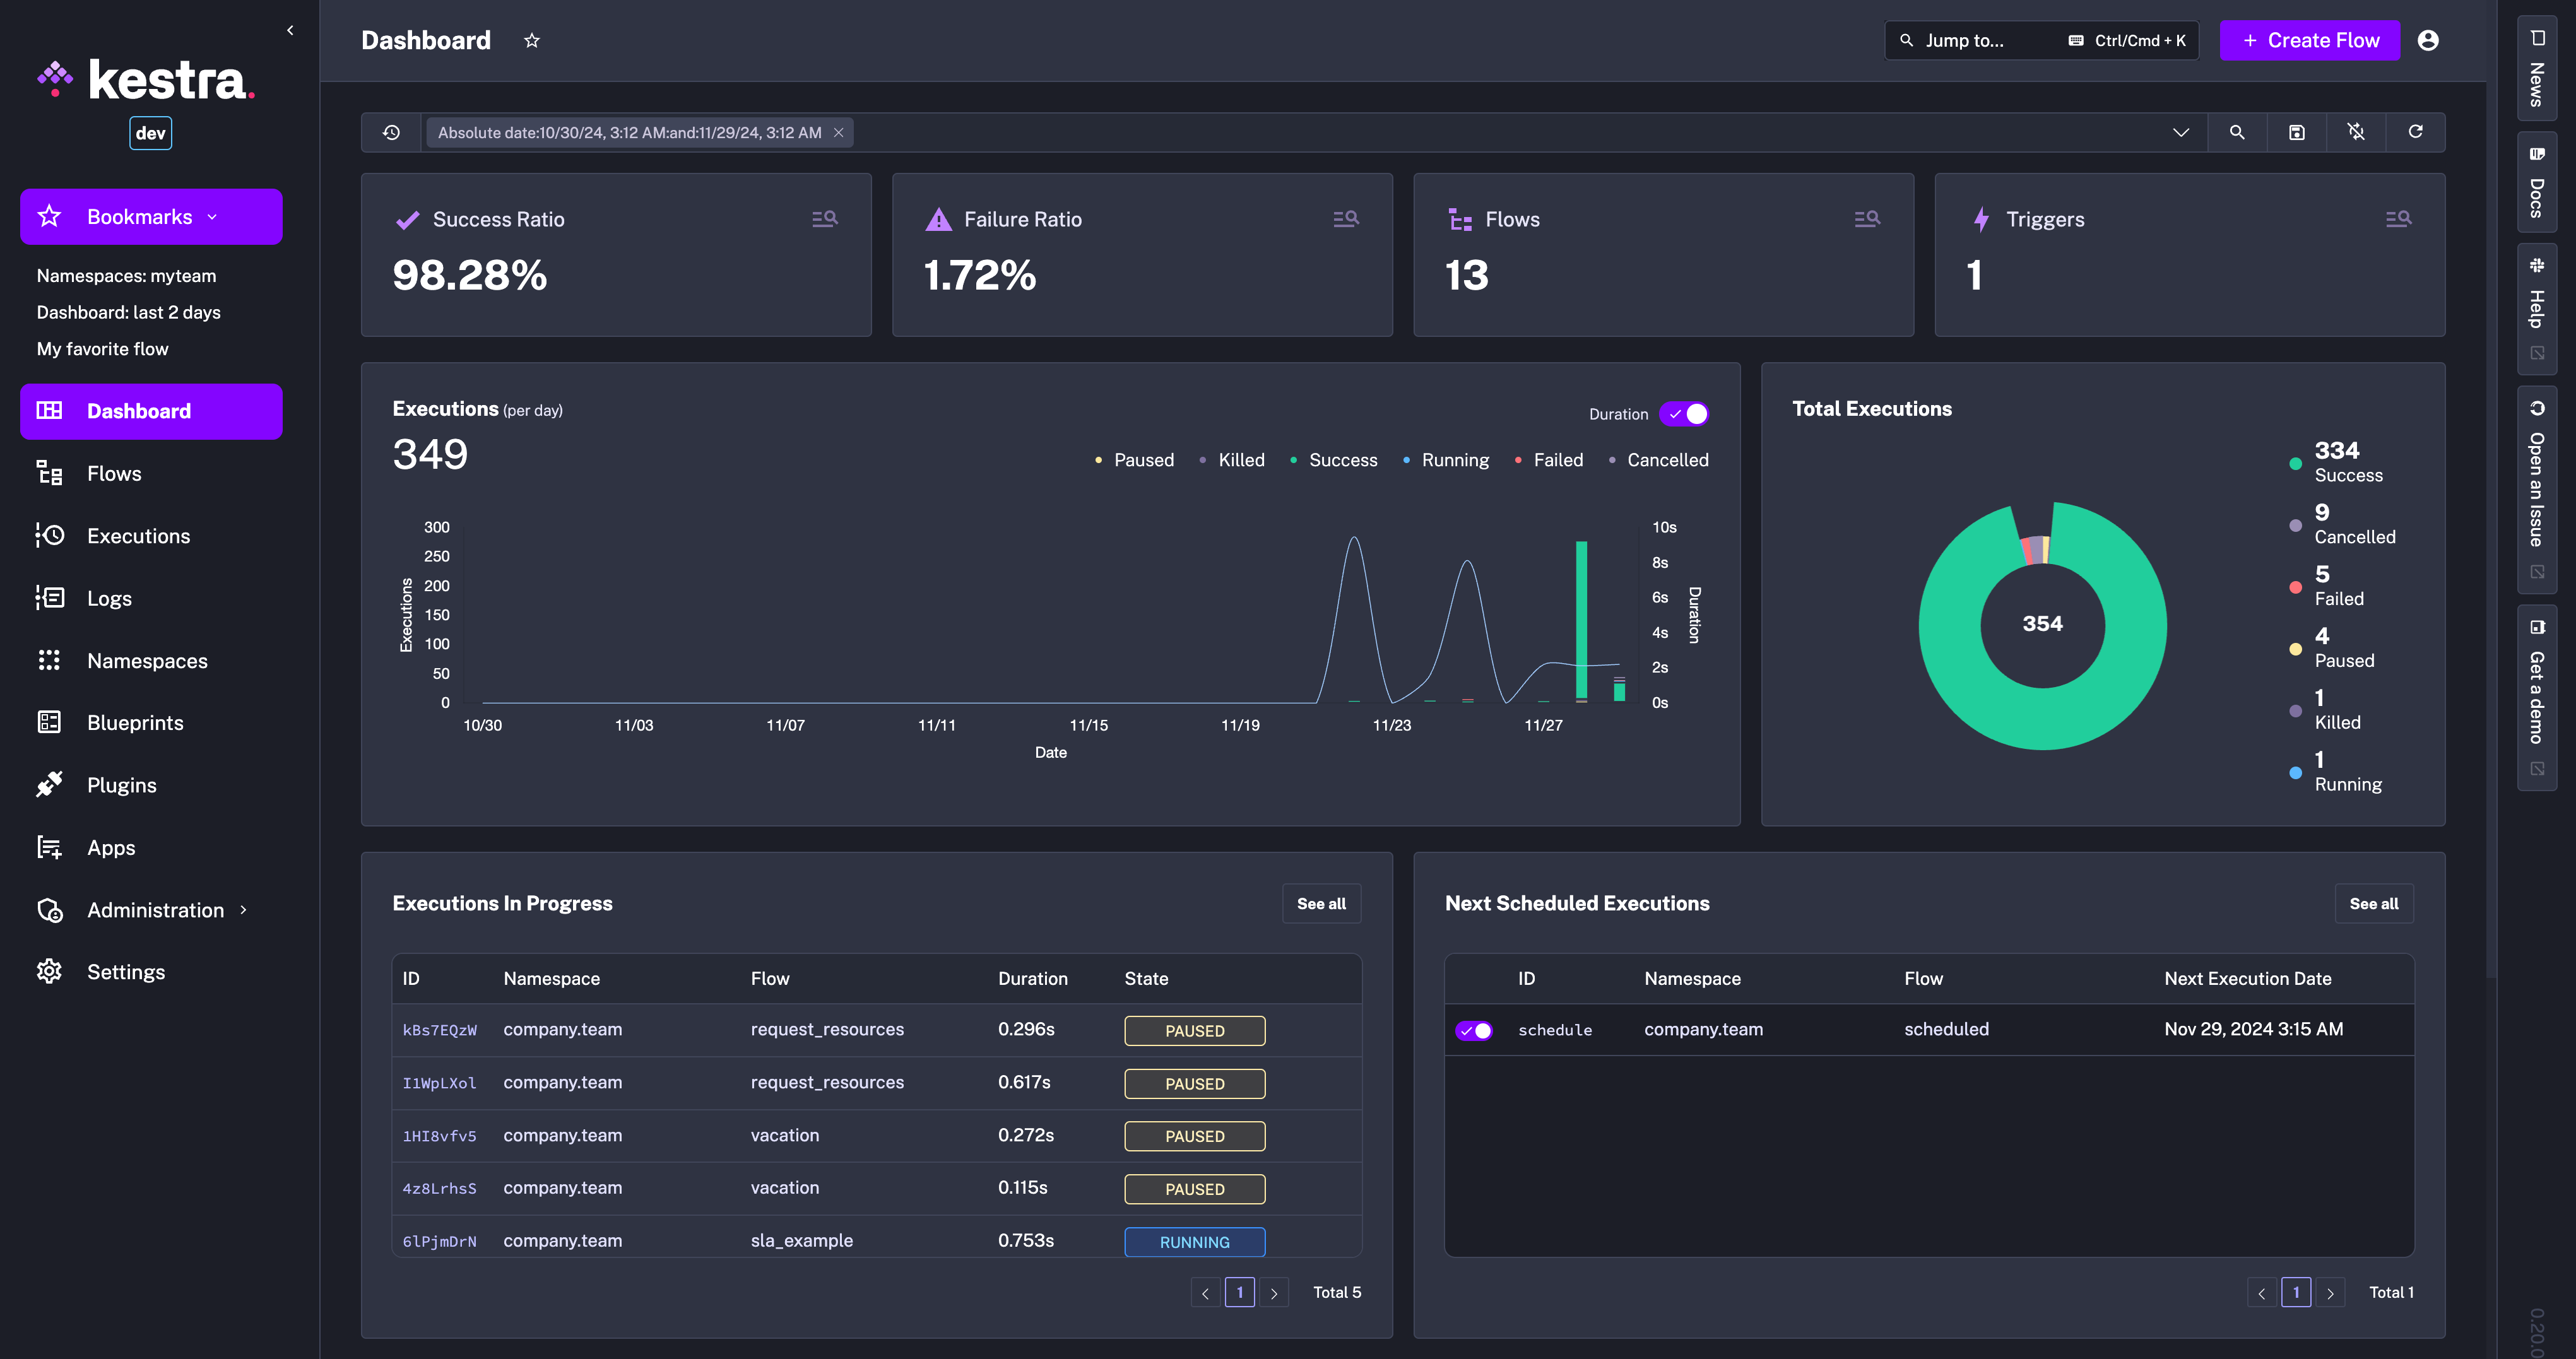Screen dimensions: 2576x1359
Task: Open the user profile icon
Action: (x=2428, y=41)
